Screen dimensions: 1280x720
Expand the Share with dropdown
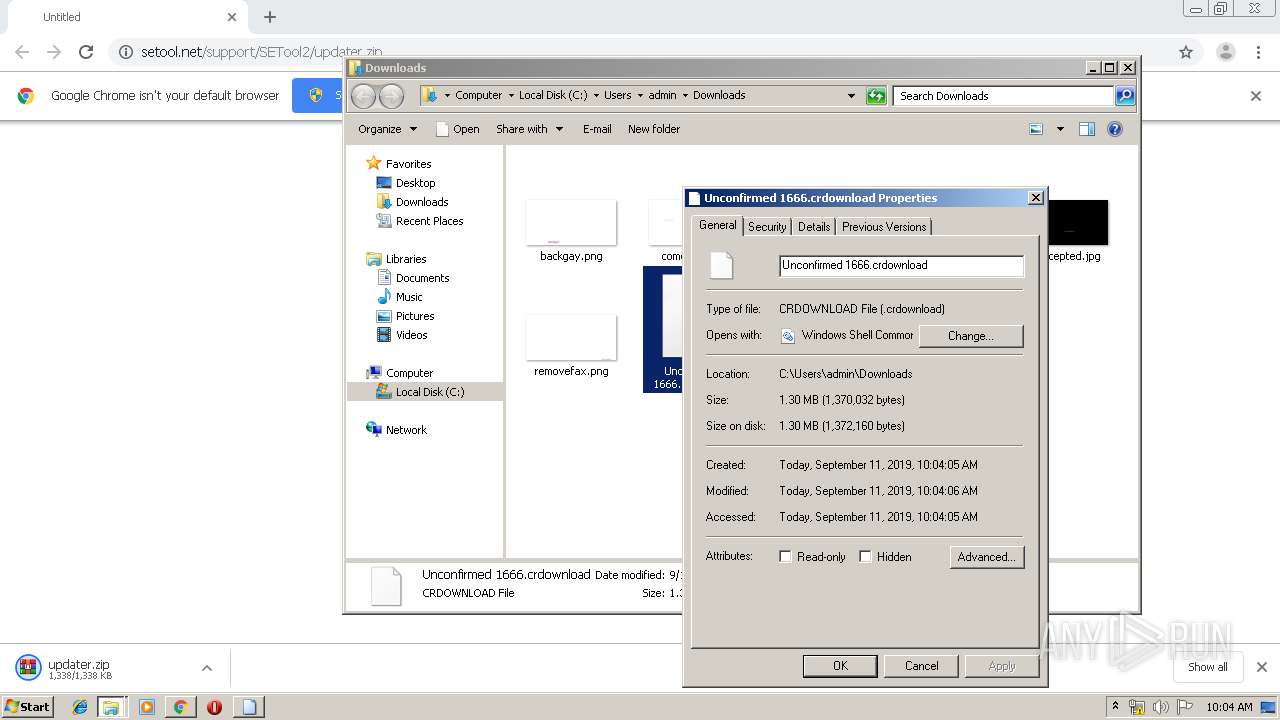(529, 129)
